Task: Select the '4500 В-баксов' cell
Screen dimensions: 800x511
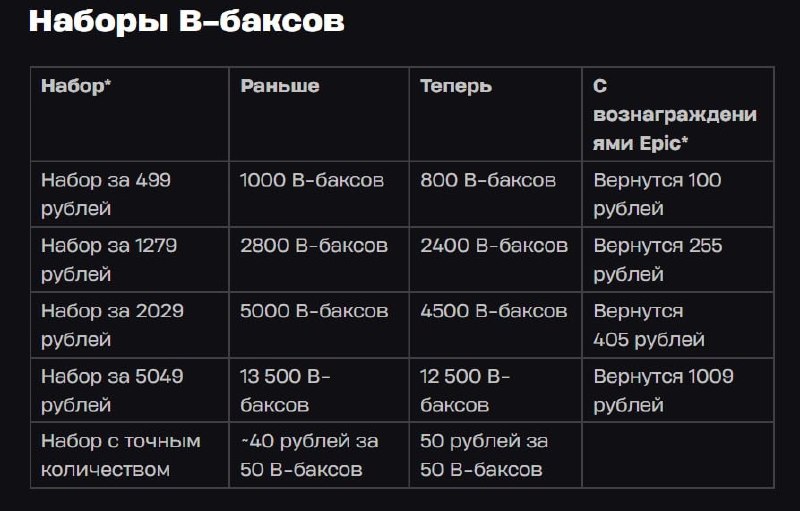Action: click(x=494, y=311)
